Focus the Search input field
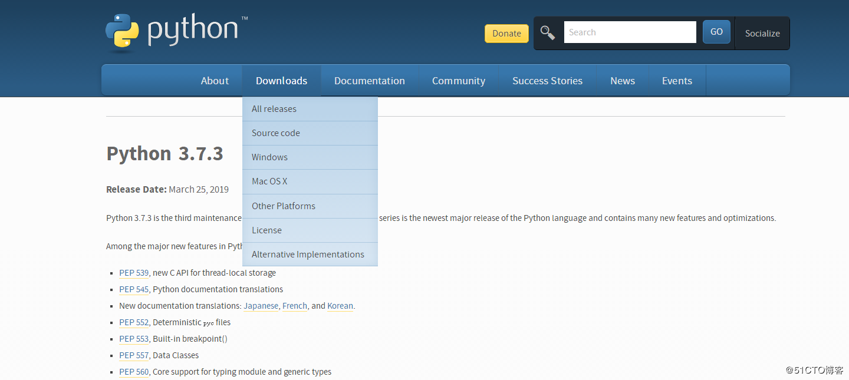The image size is (849, 380). (x=630, y=32)
